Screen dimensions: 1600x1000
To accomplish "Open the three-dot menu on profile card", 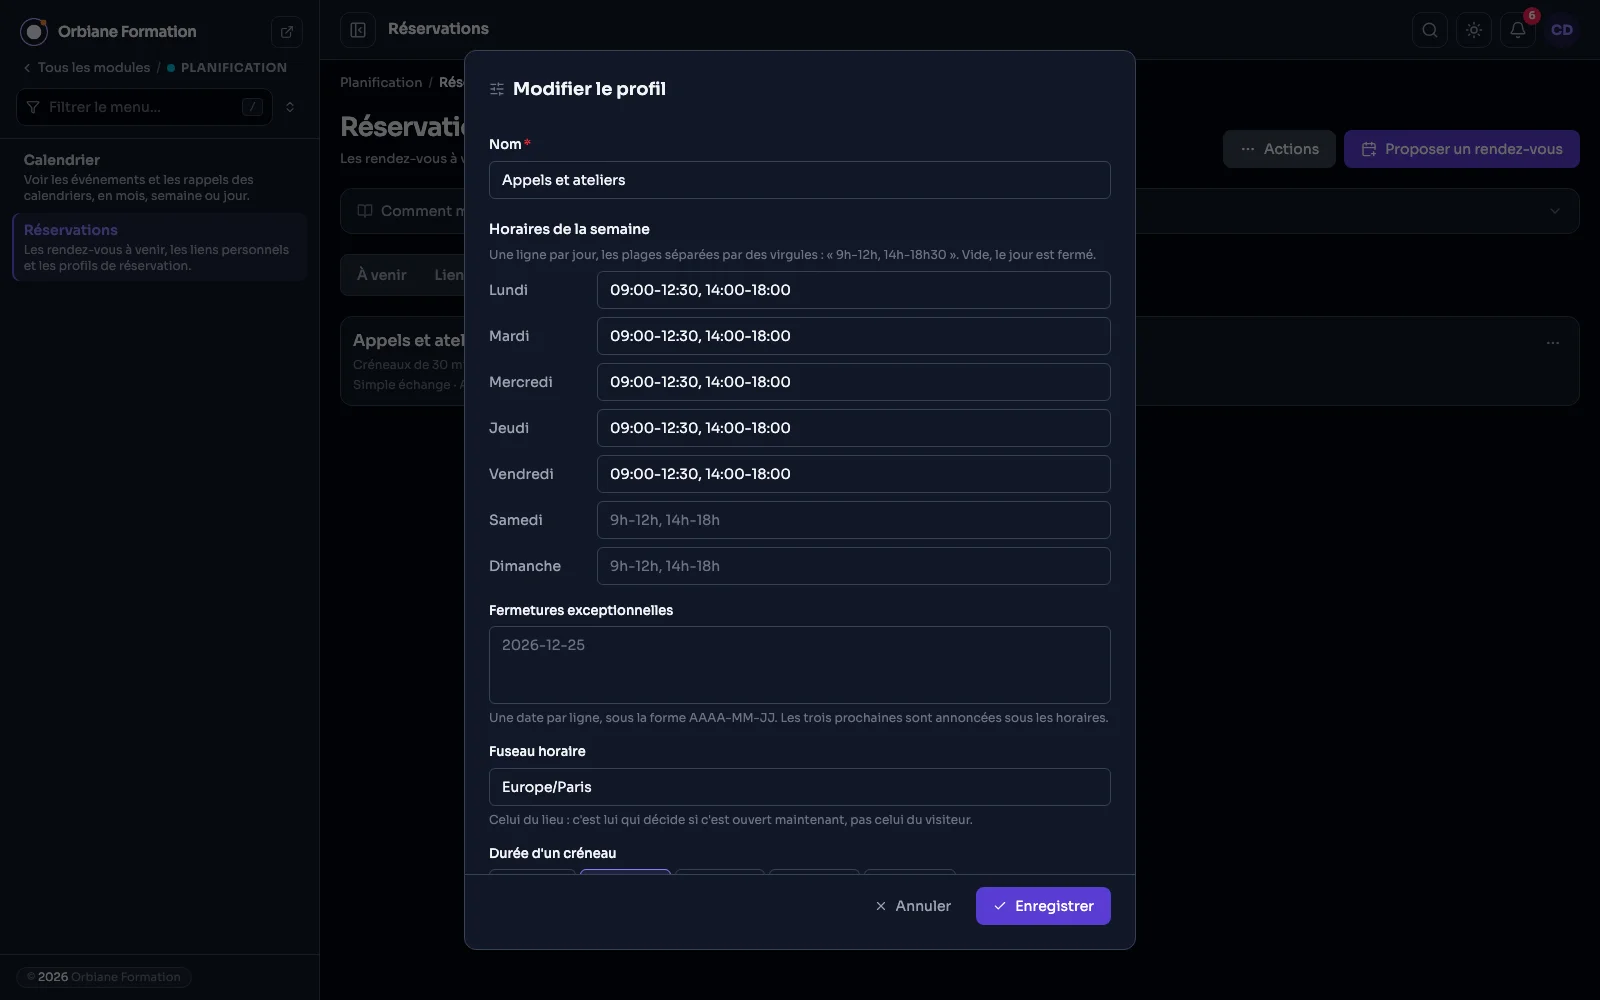I will (x=1553, y=343).
